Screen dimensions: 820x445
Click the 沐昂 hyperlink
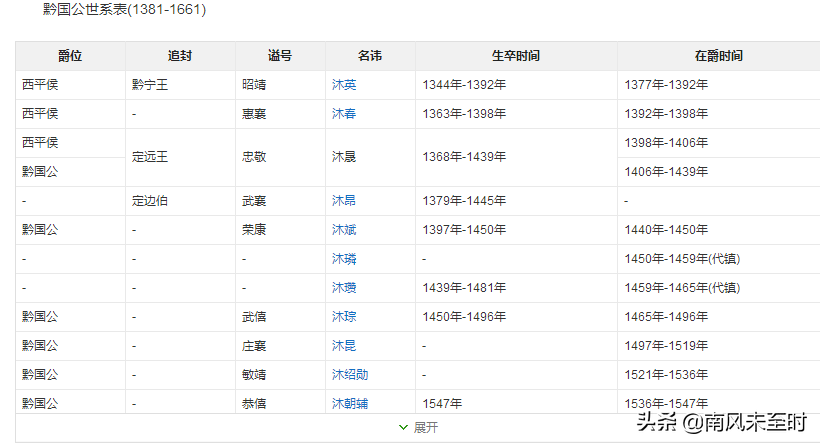(x=344, y=201)
